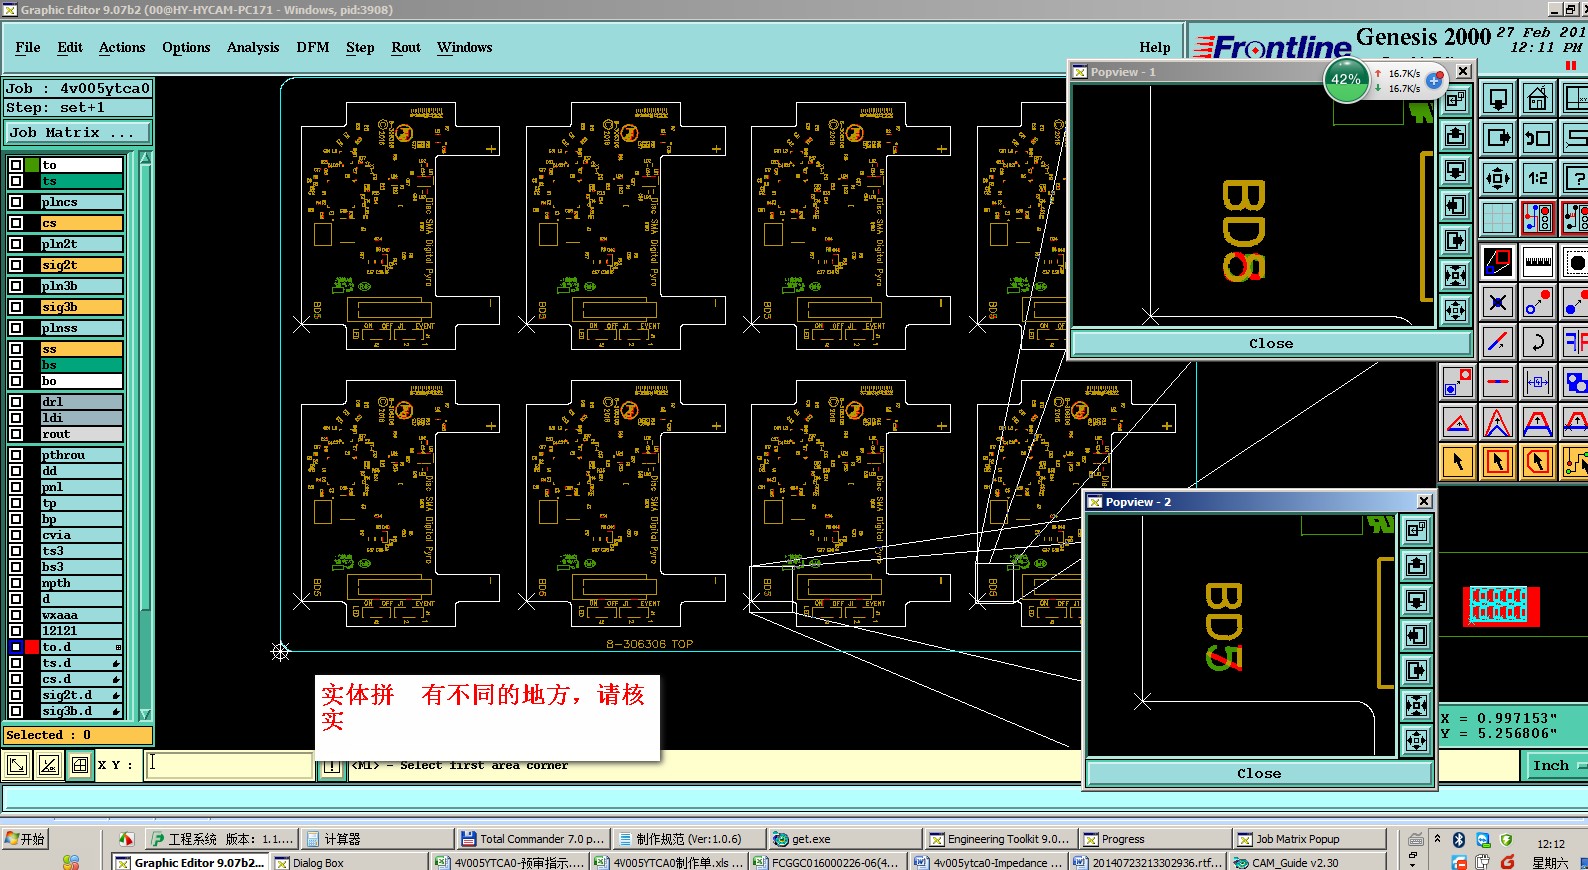Image resolution: width=1588 pixels, height=870 pixels.
Task: Toggle the checkbox for layer 'cs'
Action: pos(16,223)
